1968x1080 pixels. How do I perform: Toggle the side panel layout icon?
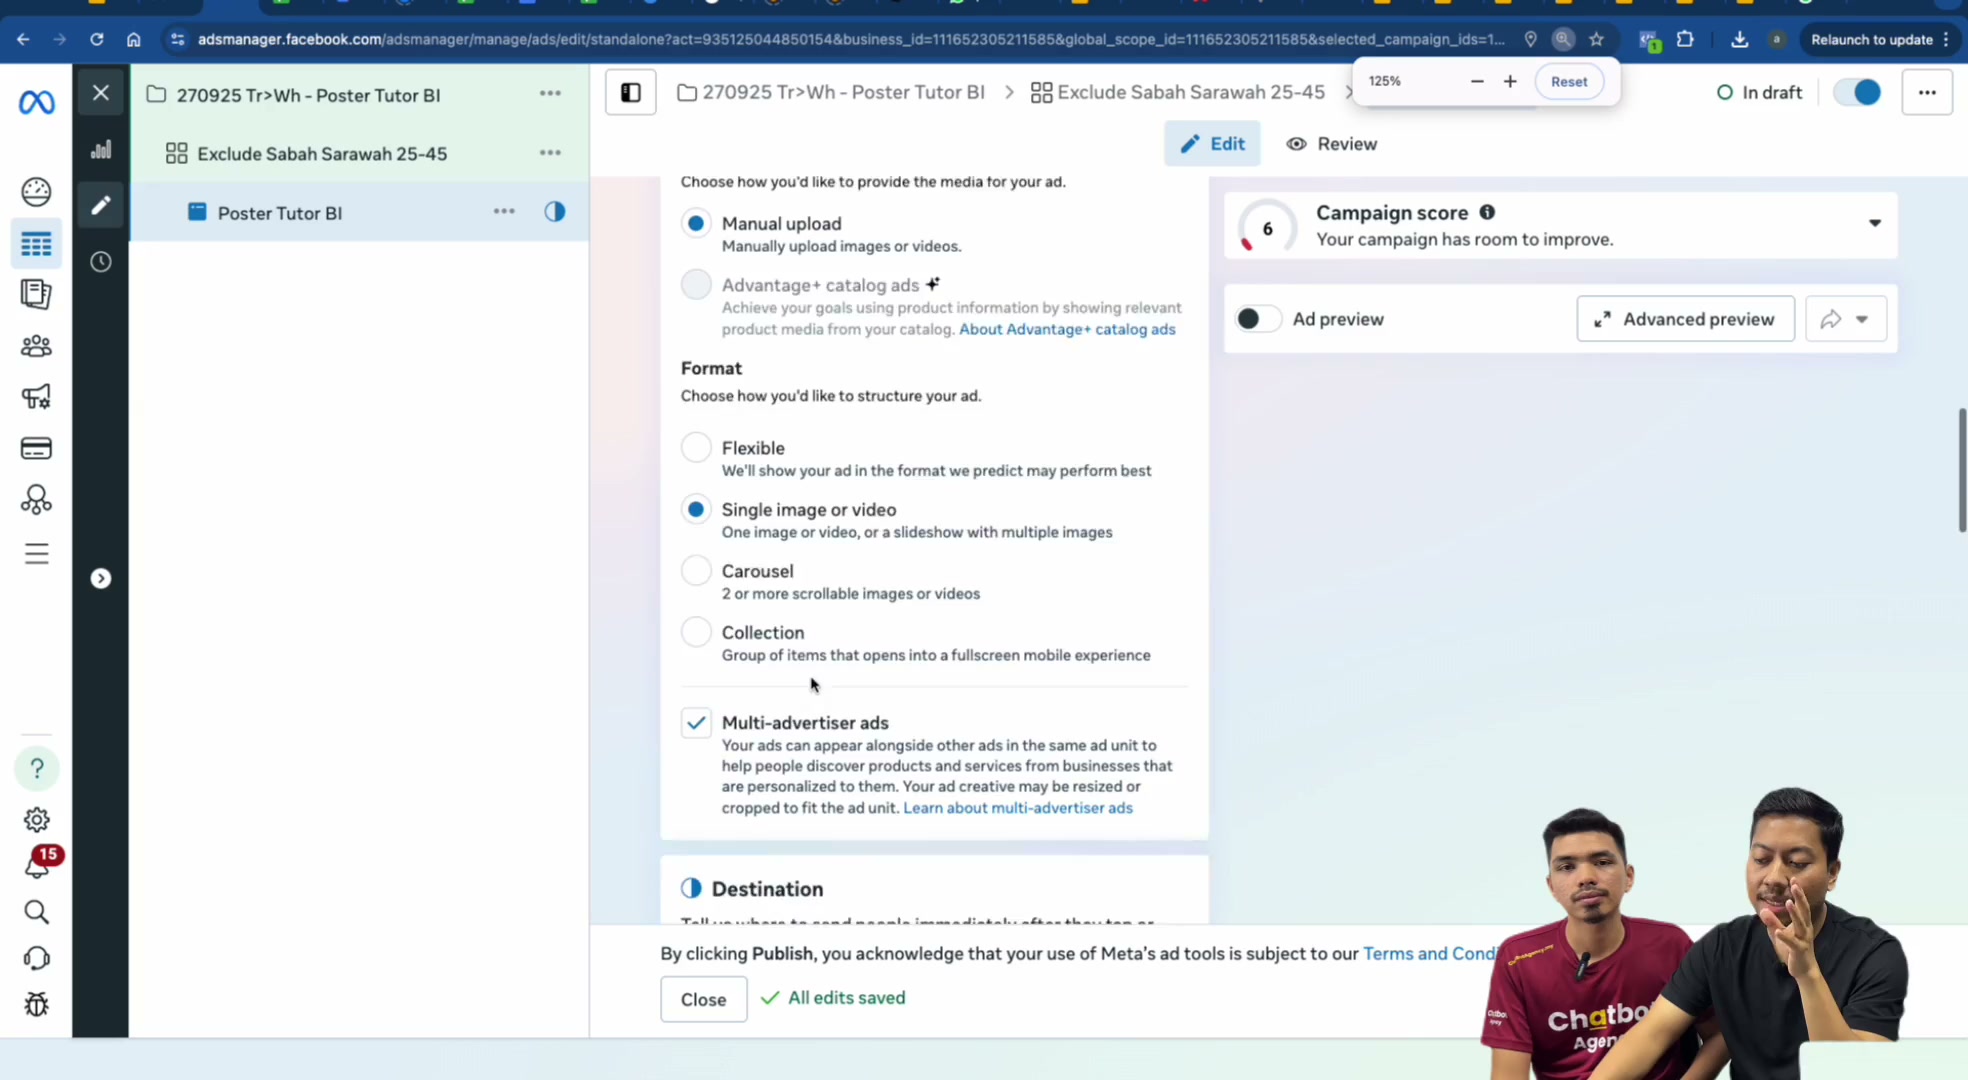click(631, 93)
